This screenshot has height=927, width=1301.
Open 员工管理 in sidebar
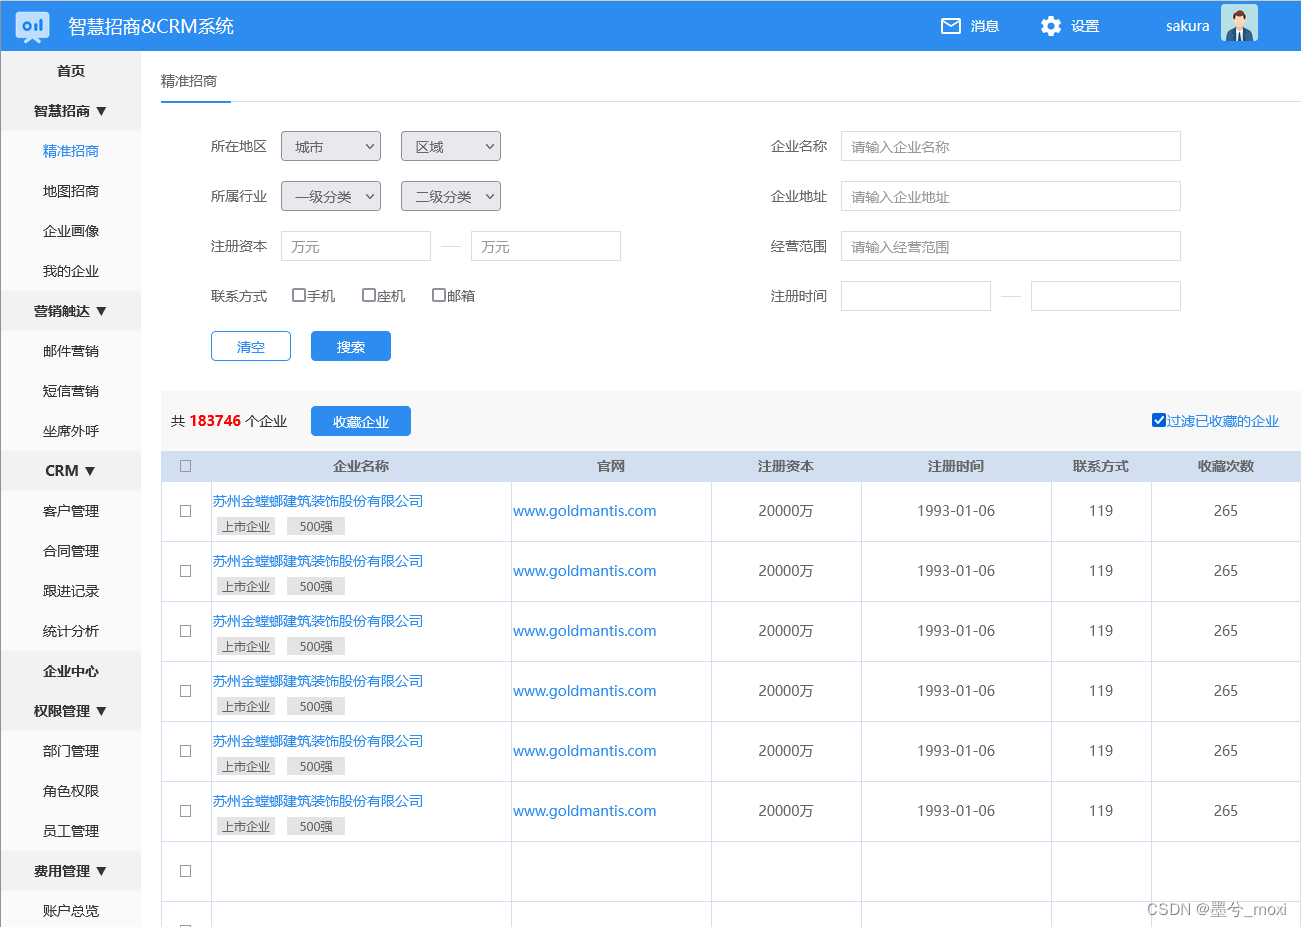click(71, 831)
